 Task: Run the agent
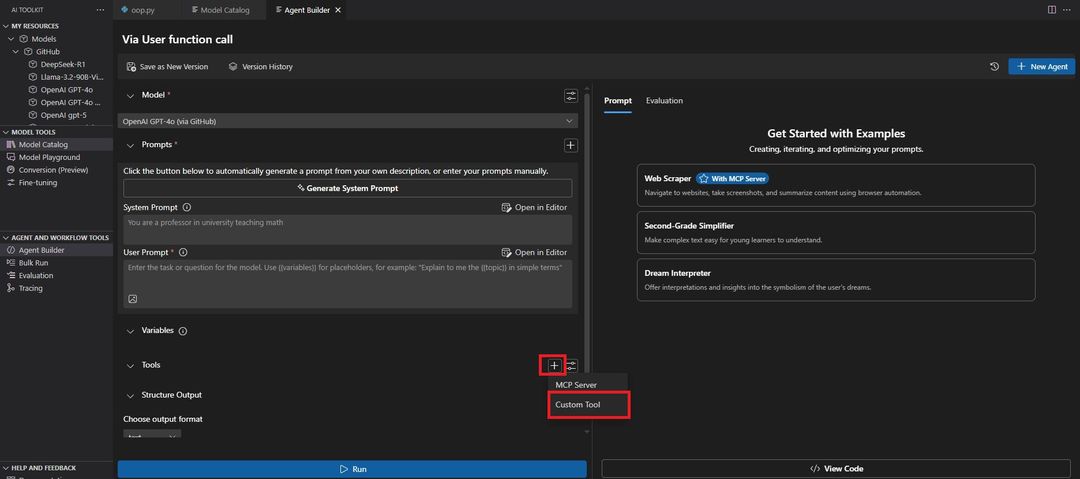click(352, 469)
